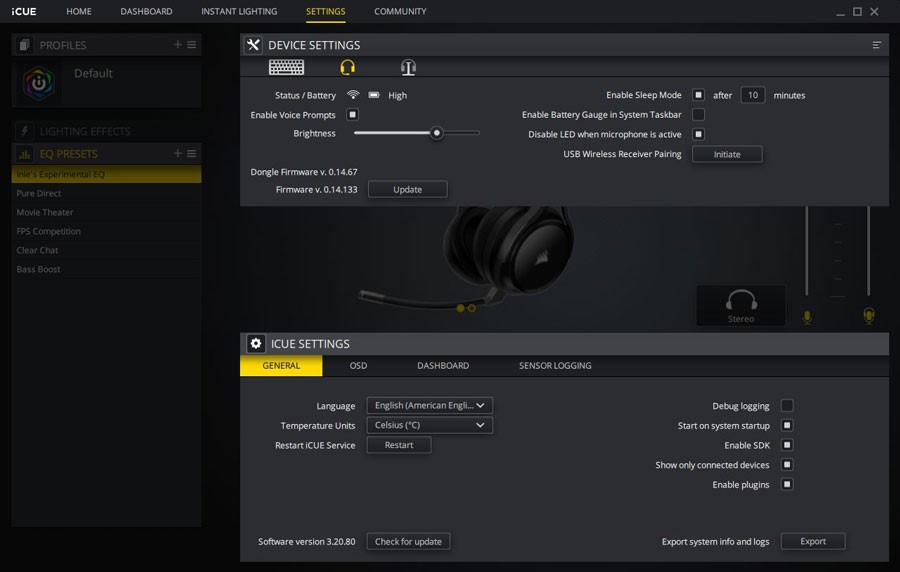Toggle Start on system startup checkbox
The width and height of the screenshot is (900, 572).
(787, 425)
